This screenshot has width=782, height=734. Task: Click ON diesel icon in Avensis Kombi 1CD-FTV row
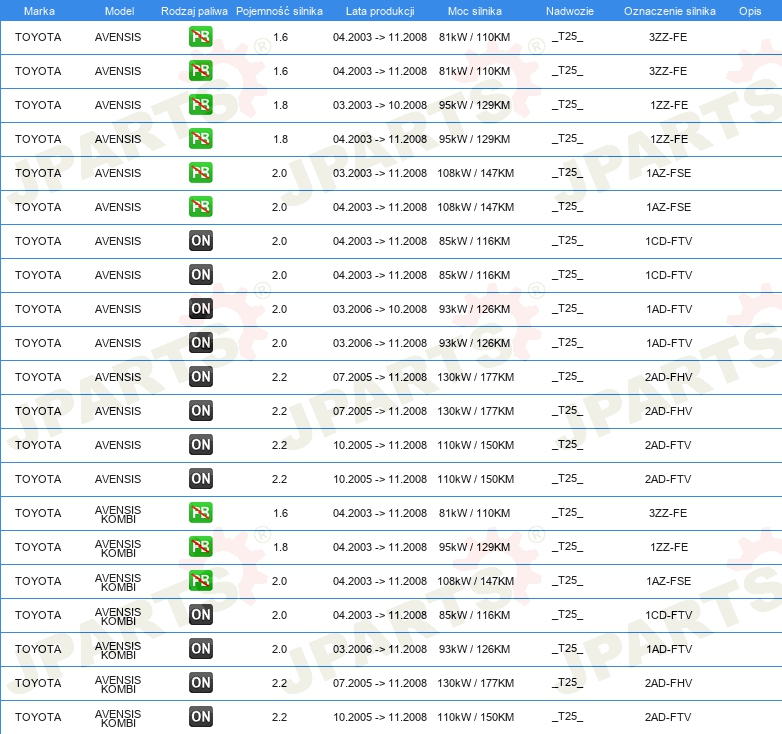(x=201, y=615)
